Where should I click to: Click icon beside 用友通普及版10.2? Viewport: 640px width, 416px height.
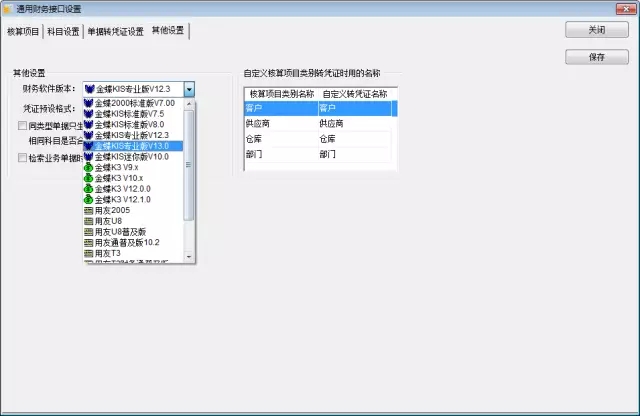tap(89, 243)
